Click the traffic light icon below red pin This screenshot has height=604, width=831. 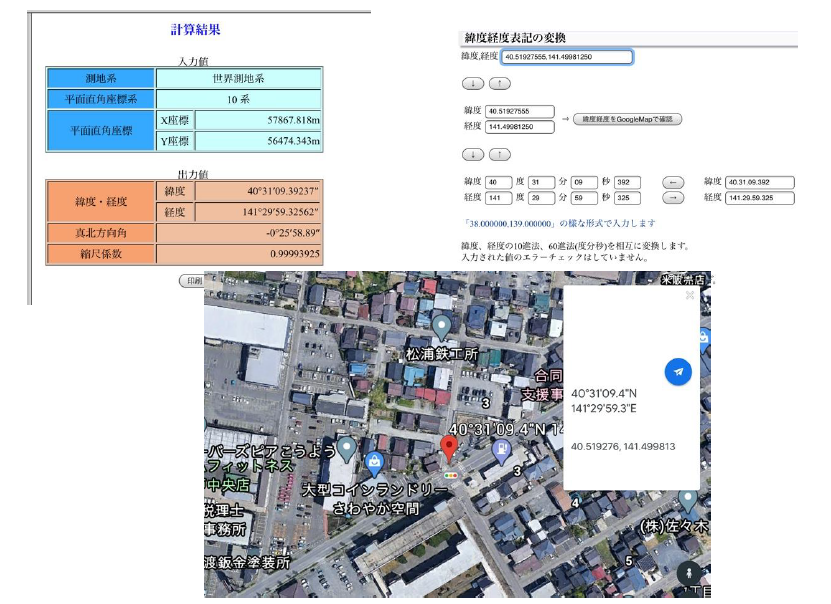pos(450,476)
